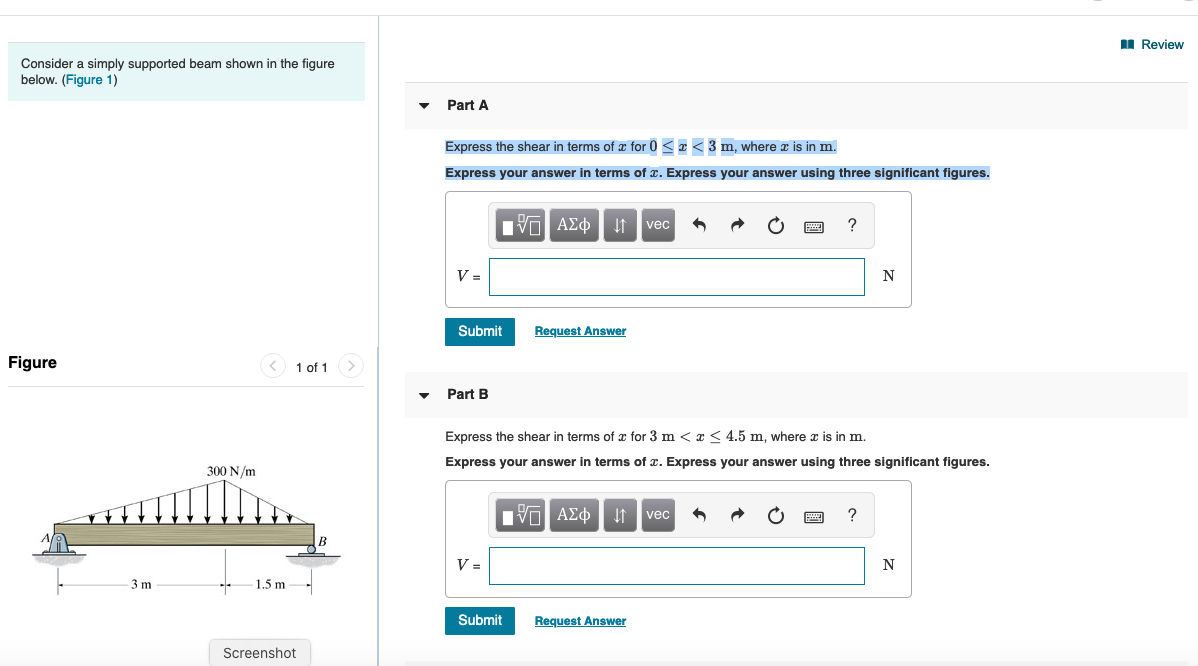The width and height of the screenshot is (1198, 666).
Task: Insert vec notation in Part A toolbar
Action: tap(658, 225)
